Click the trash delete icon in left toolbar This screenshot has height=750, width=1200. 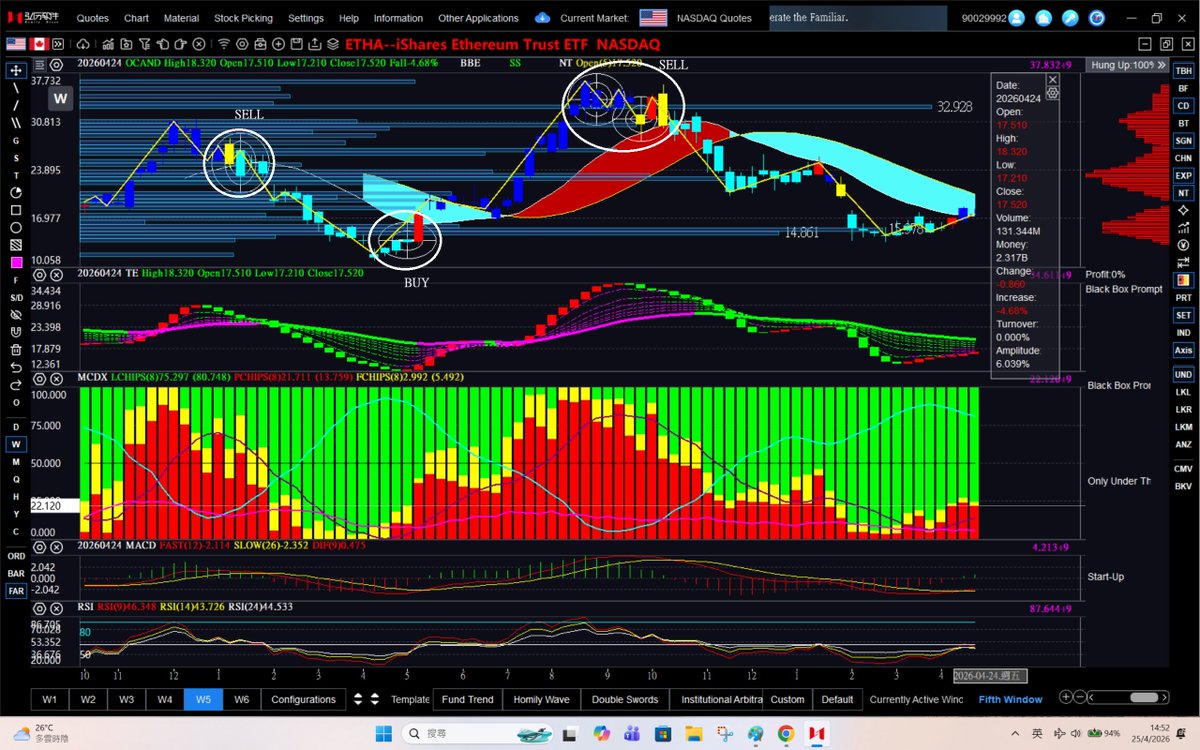16,350
